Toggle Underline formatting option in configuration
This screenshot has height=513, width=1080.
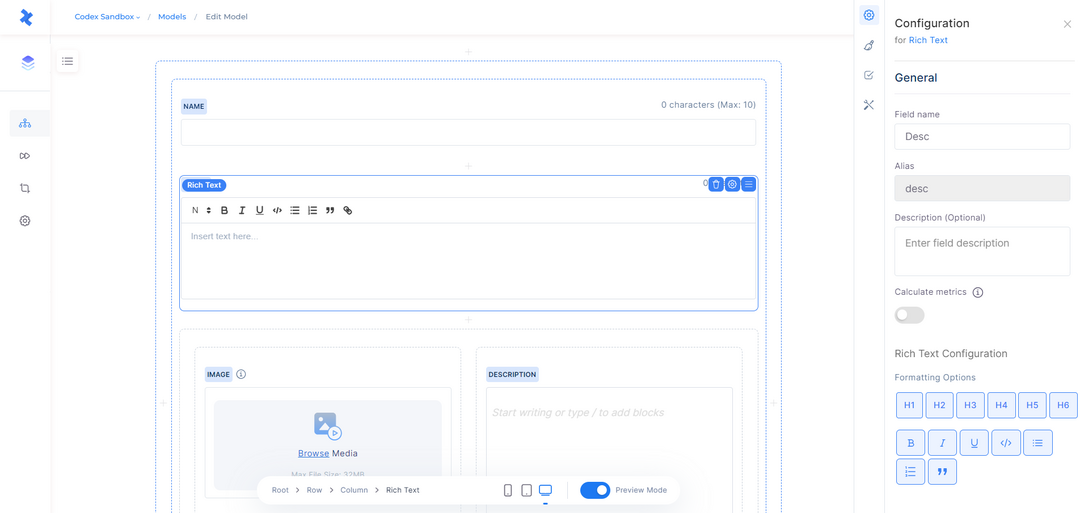coord(974,443)
